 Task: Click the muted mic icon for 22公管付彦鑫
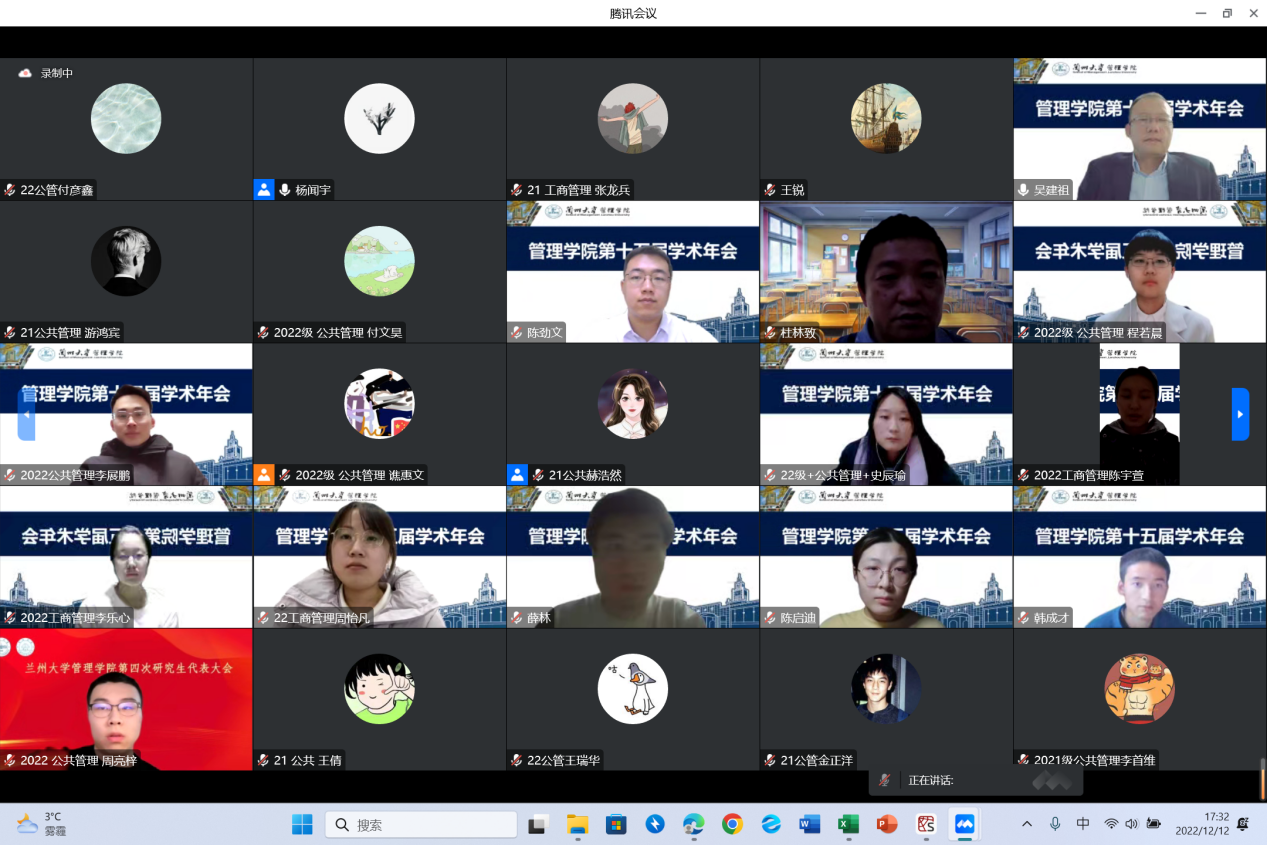10,189
